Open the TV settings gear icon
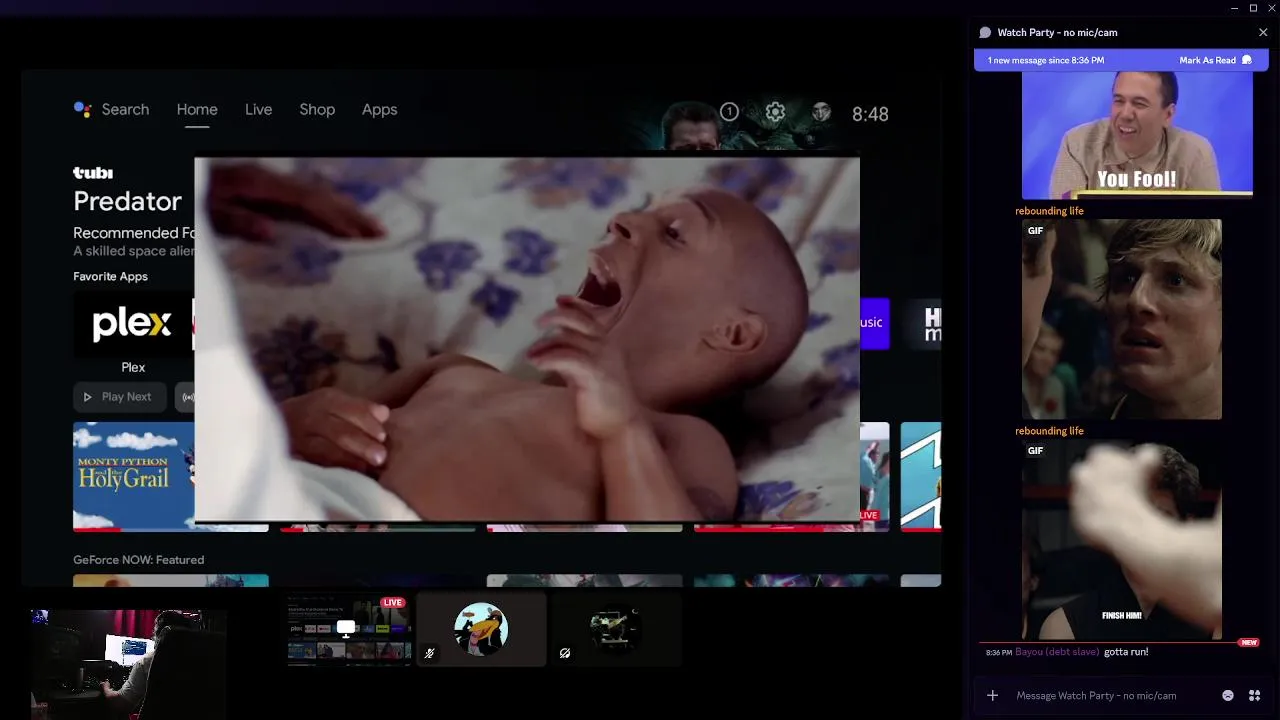 coord(775,112)
